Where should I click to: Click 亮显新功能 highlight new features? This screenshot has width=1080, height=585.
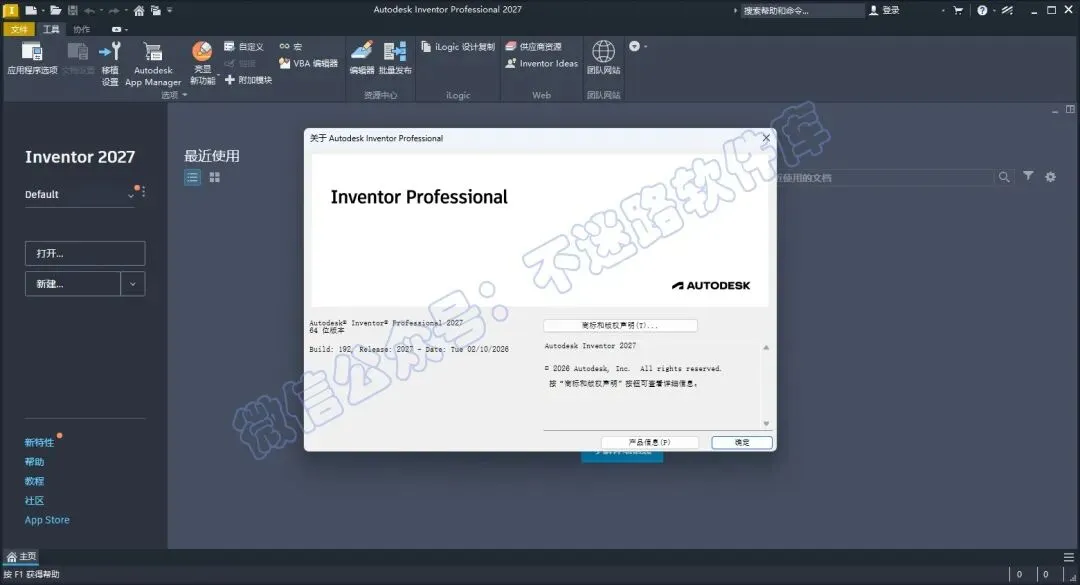click(202, 63)
